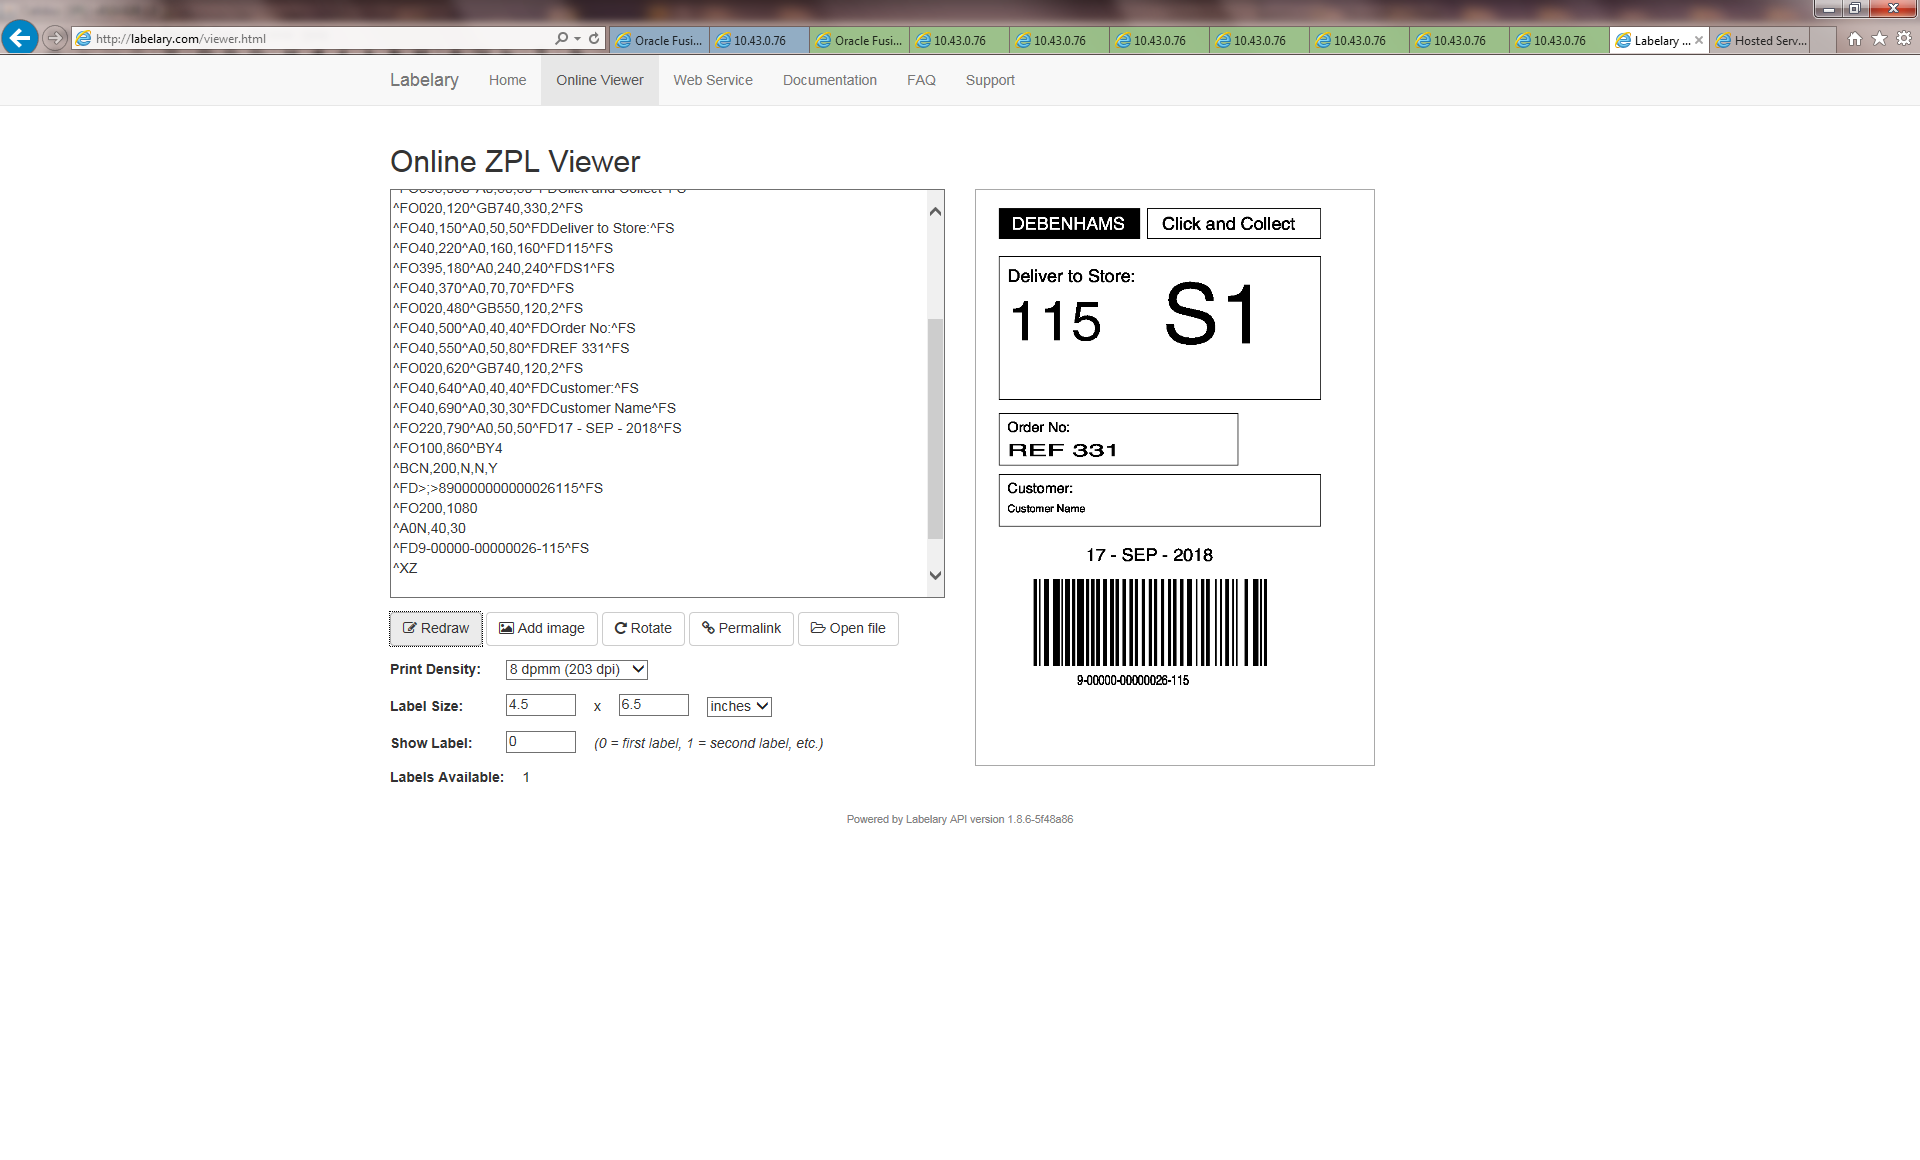This screenshot has width=1920, height=1160.
Task: Click the ^FO200,1080 line in editor
Action: pos(435,508)
